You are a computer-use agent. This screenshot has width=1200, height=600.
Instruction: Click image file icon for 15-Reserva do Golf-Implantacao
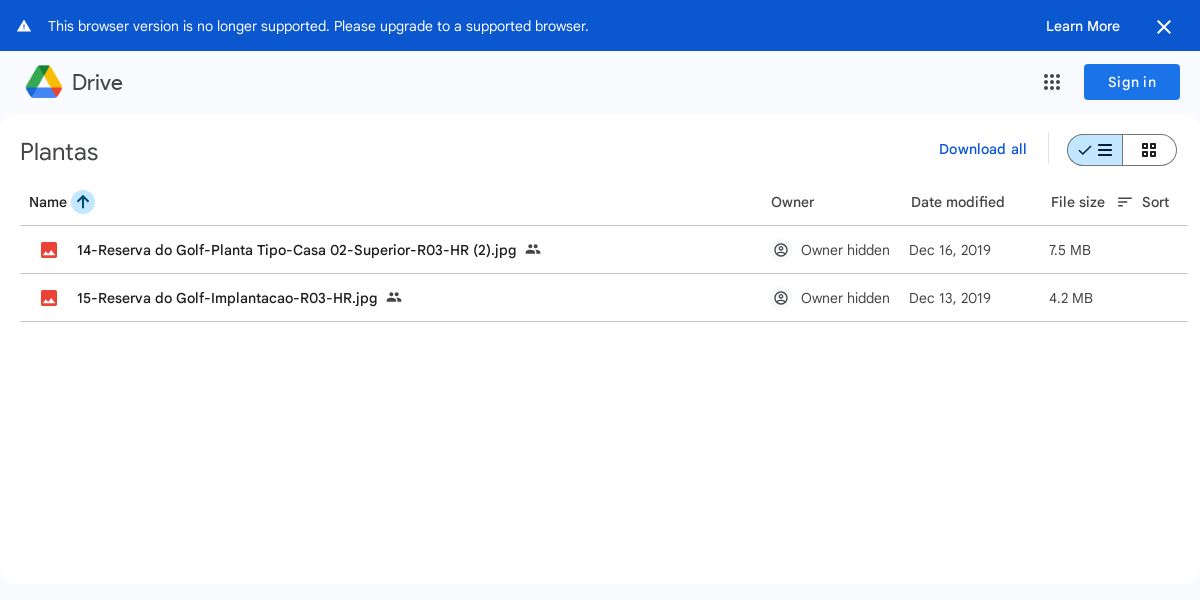49,298
